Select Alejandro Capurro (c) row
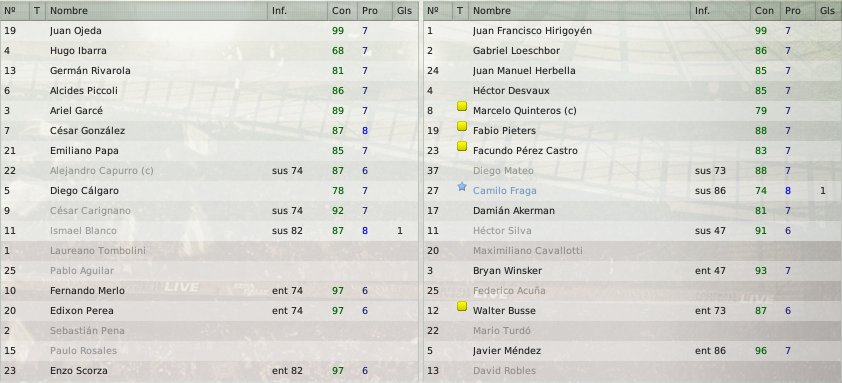This screenshot has height=383, width=842. pos(209,171)
